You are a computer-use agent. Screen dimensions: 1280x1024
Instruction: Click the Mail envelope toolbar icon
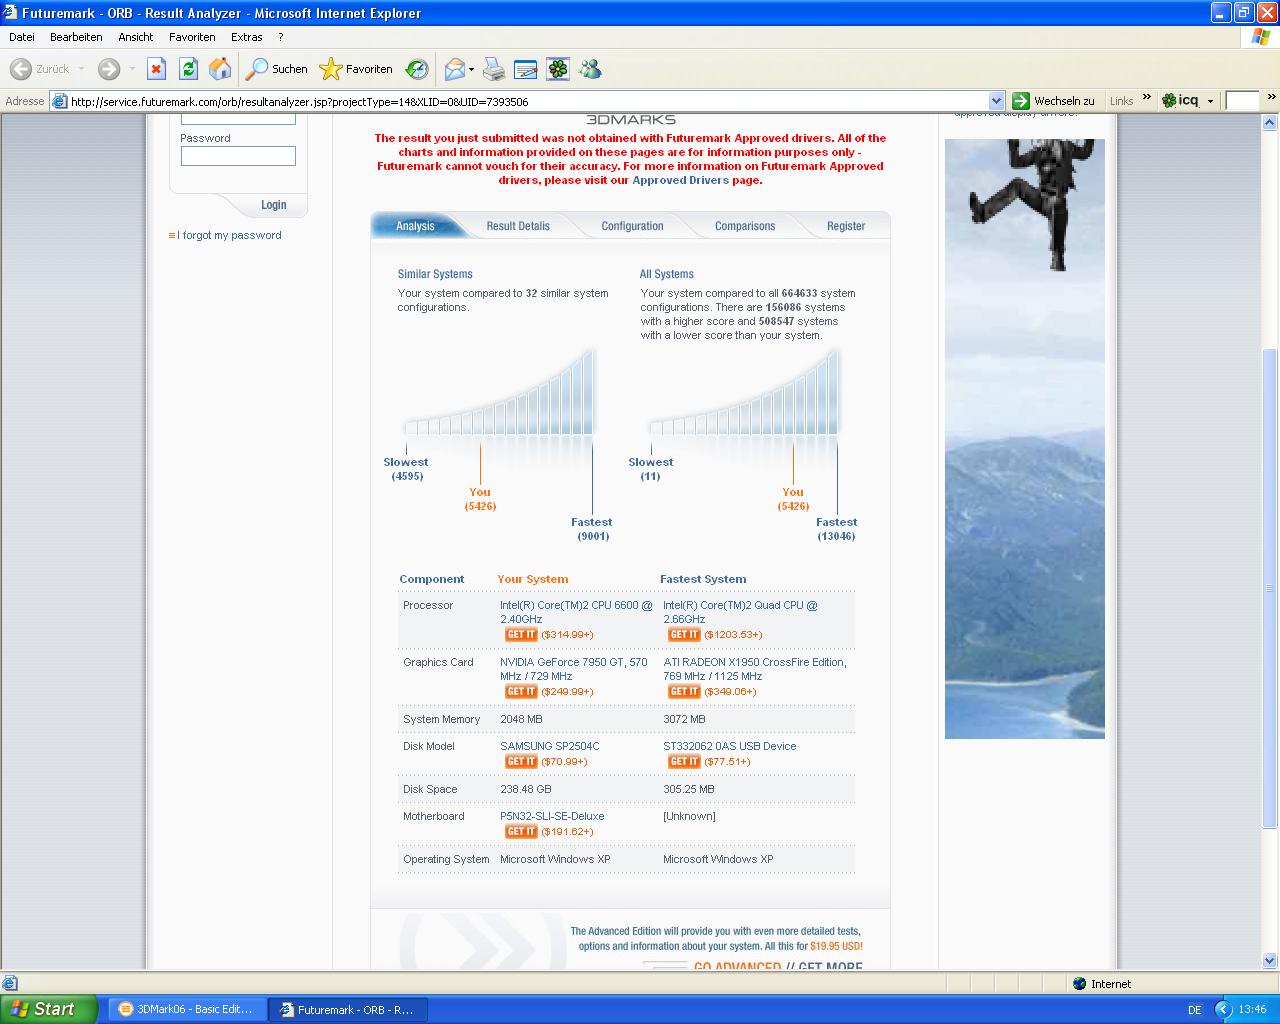455,69
